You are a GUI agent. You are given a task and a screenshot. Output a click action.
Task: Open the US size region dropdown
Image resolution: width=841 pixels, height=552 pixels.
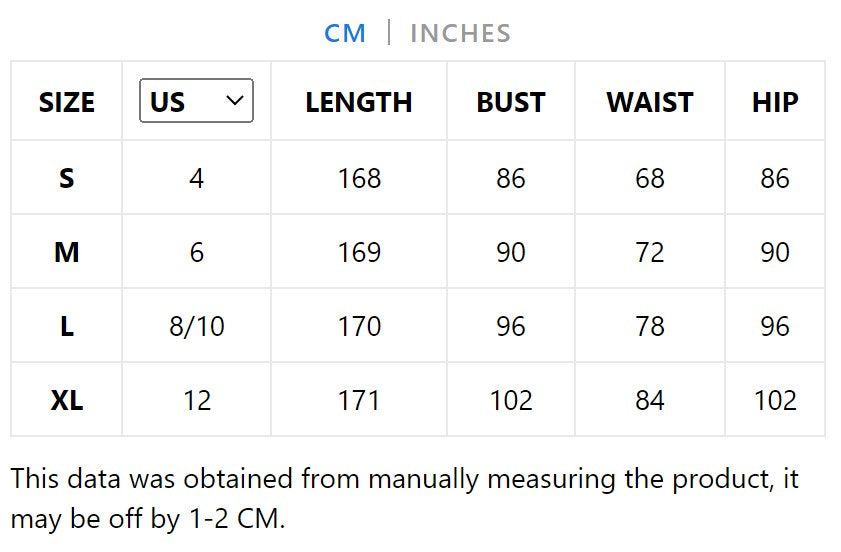(196, 101)
